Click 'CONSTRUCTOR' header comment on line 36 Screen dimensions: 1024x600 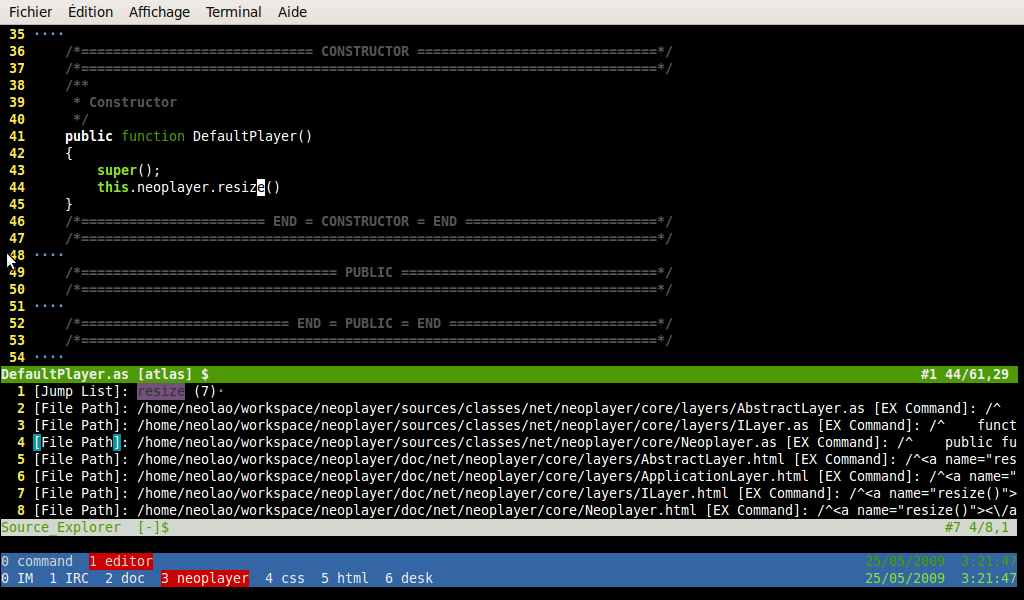pos(364,52)
